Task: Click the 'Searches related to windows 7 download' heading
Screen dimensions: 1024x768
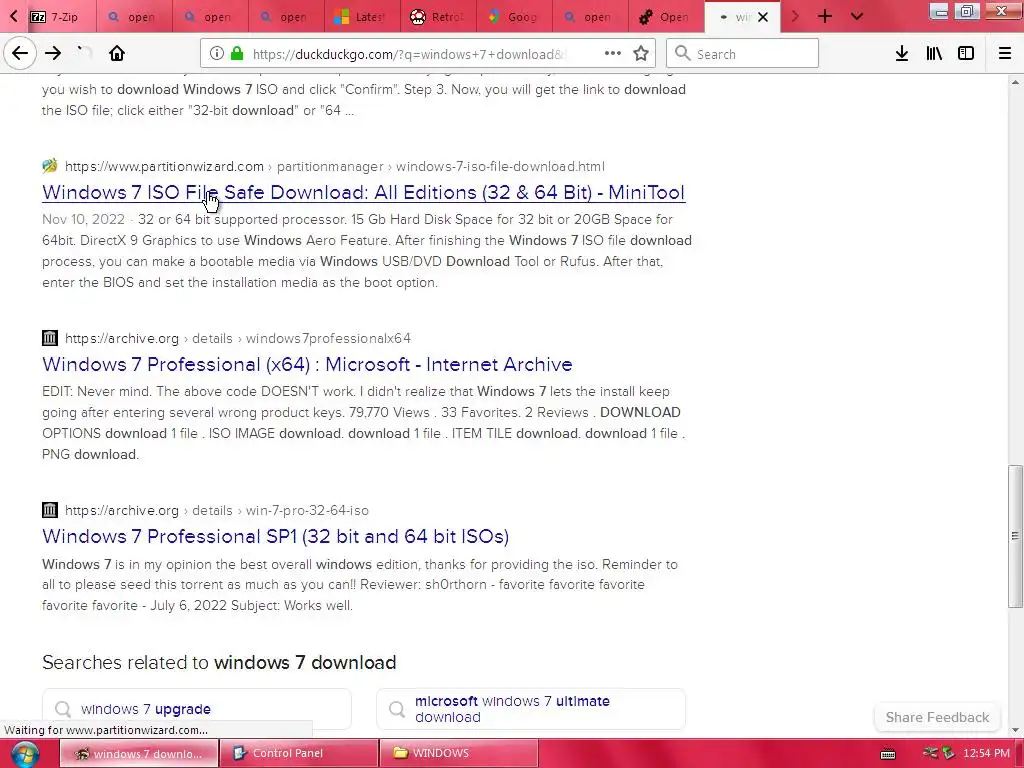Action: pos(219,662)
